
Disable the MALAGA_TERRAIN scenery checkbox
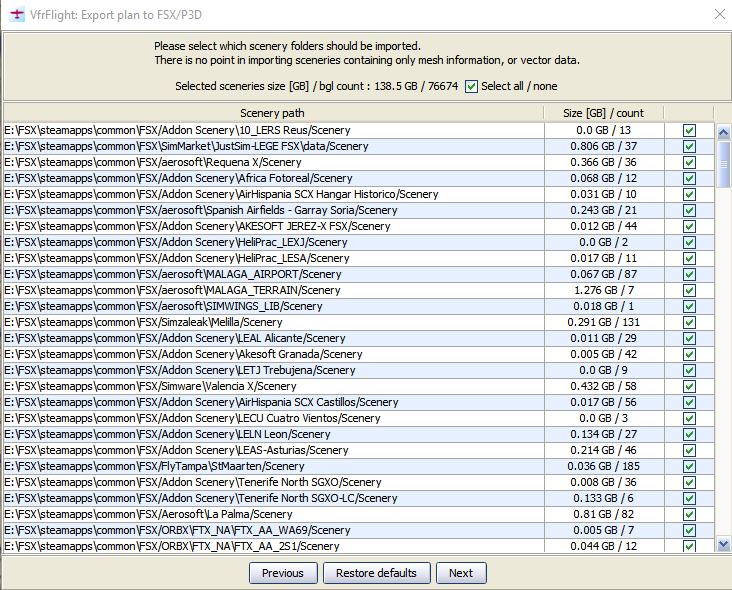[x=689, y=290]
